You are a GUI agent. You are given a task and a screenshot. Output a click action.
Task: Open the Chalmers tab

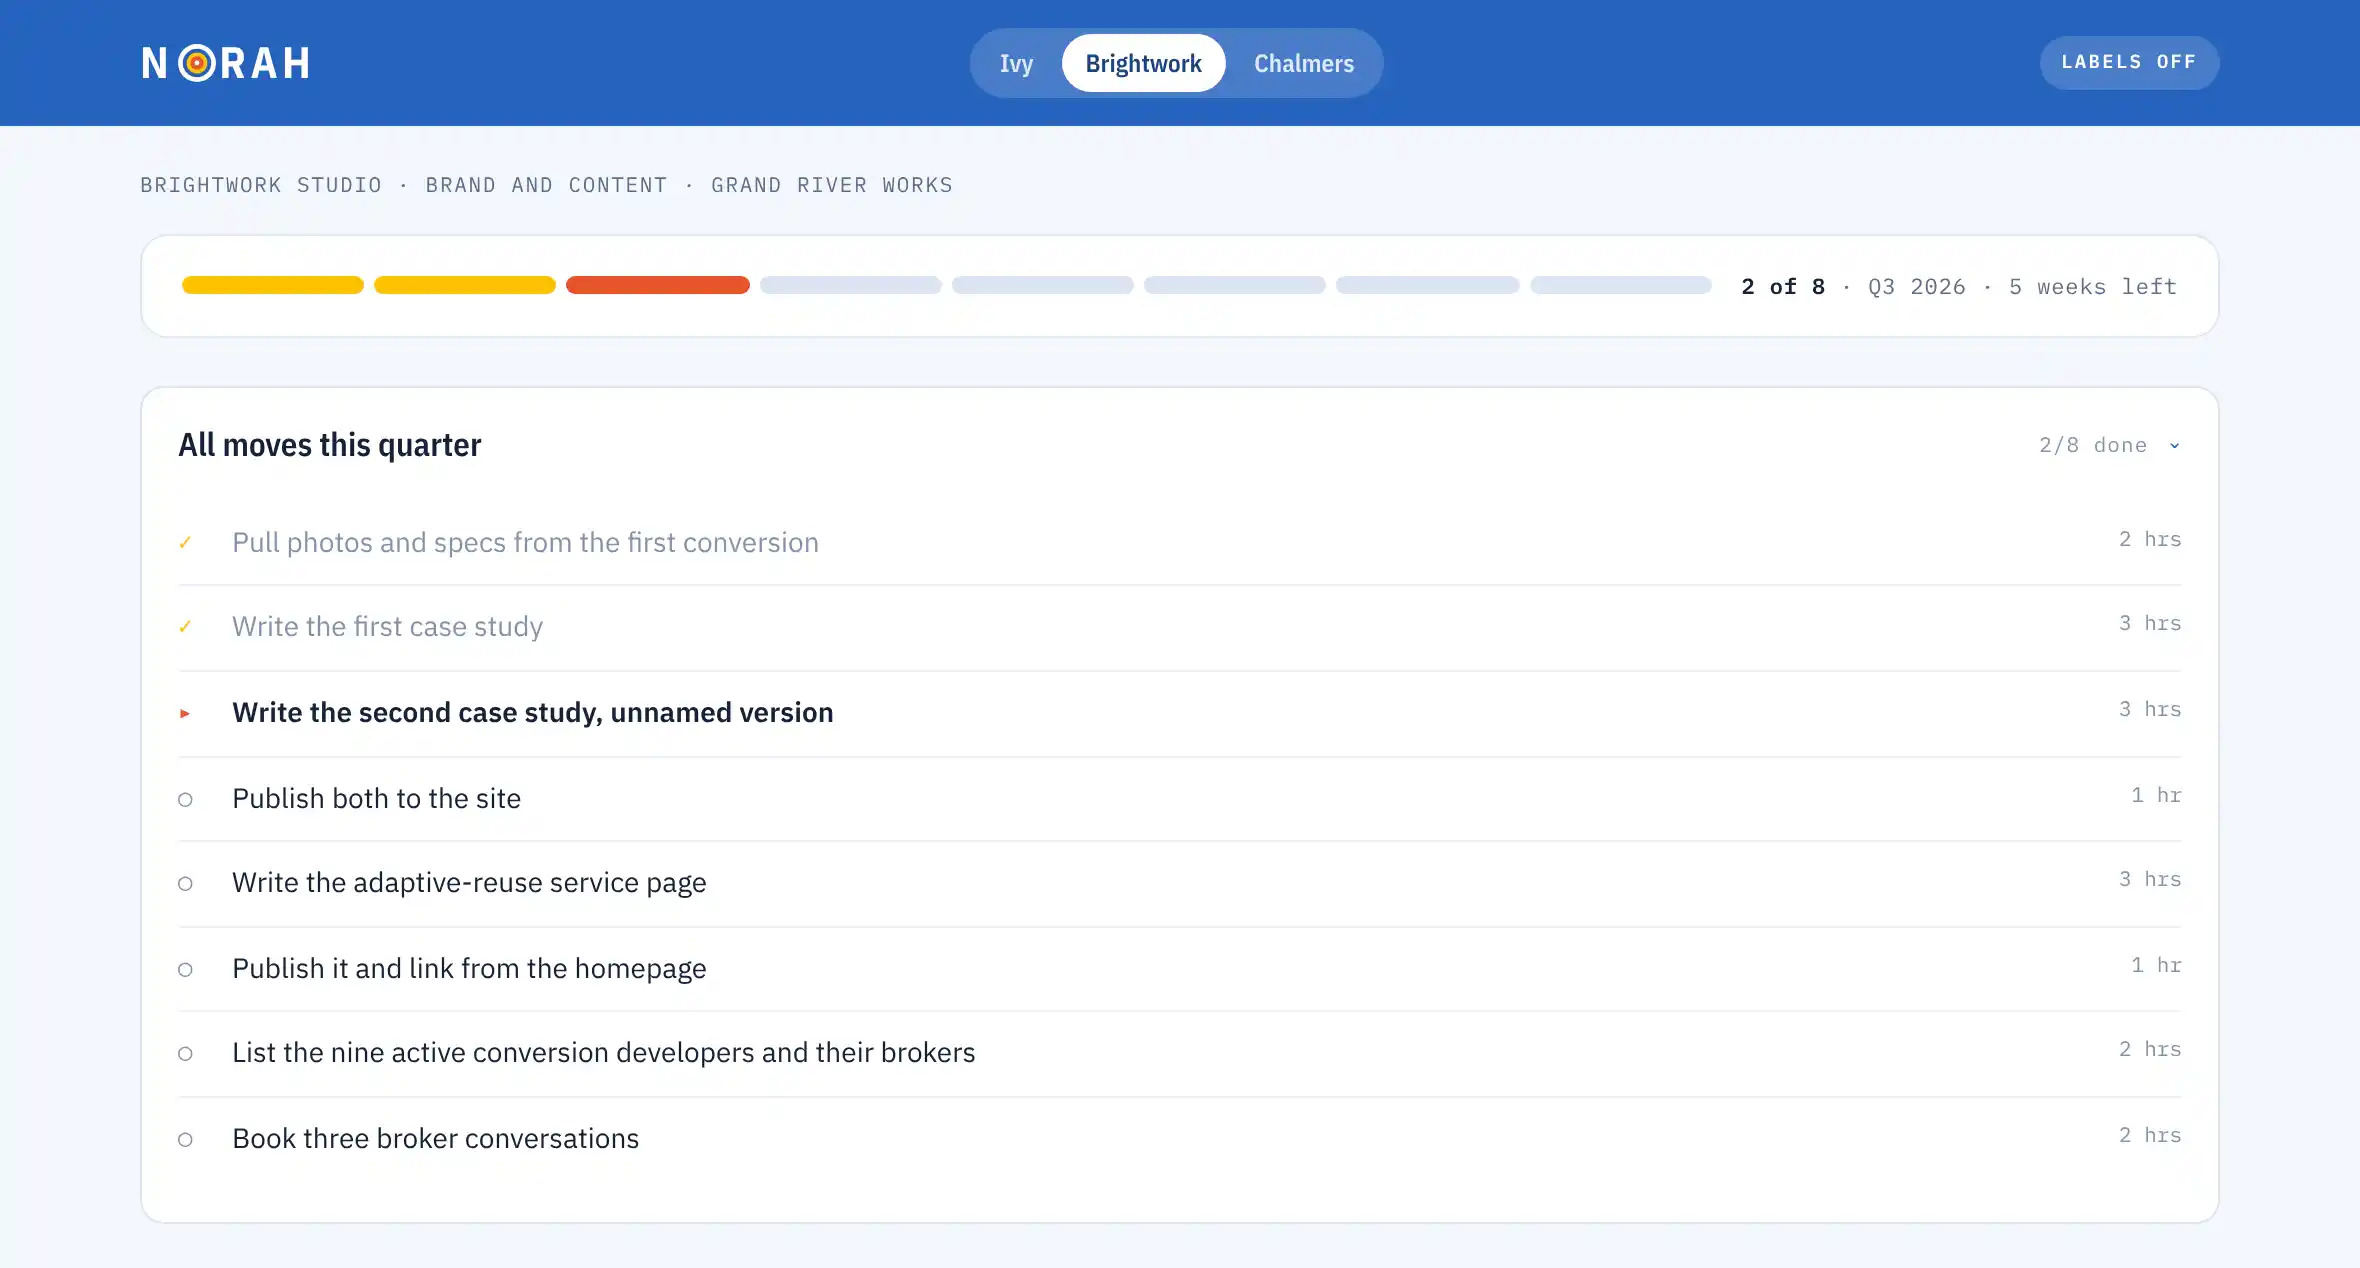click(x=1304, y=63)
